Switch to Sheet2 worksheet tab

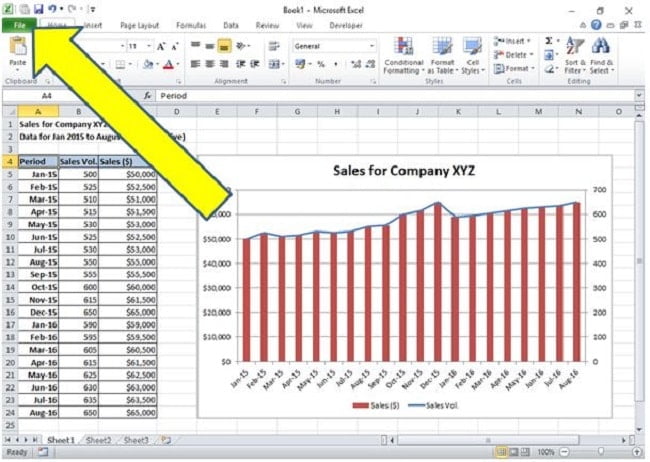coord(98,440)
